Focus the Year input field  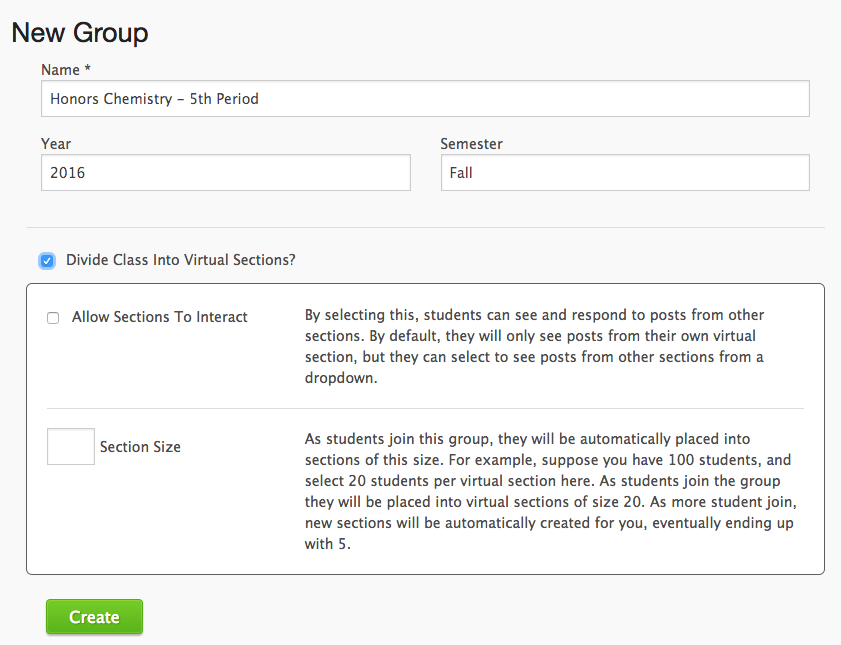[x=225, y=172]
